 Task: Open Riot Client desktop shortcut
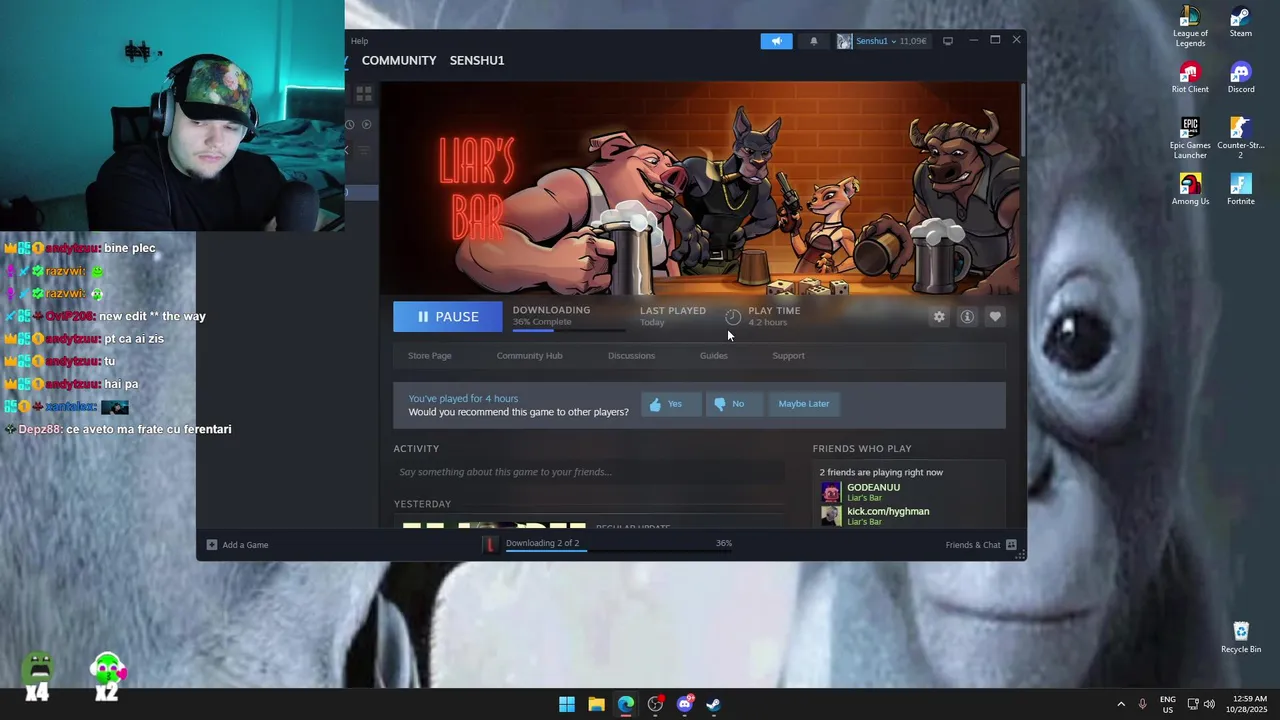[x=1190, y=78]
